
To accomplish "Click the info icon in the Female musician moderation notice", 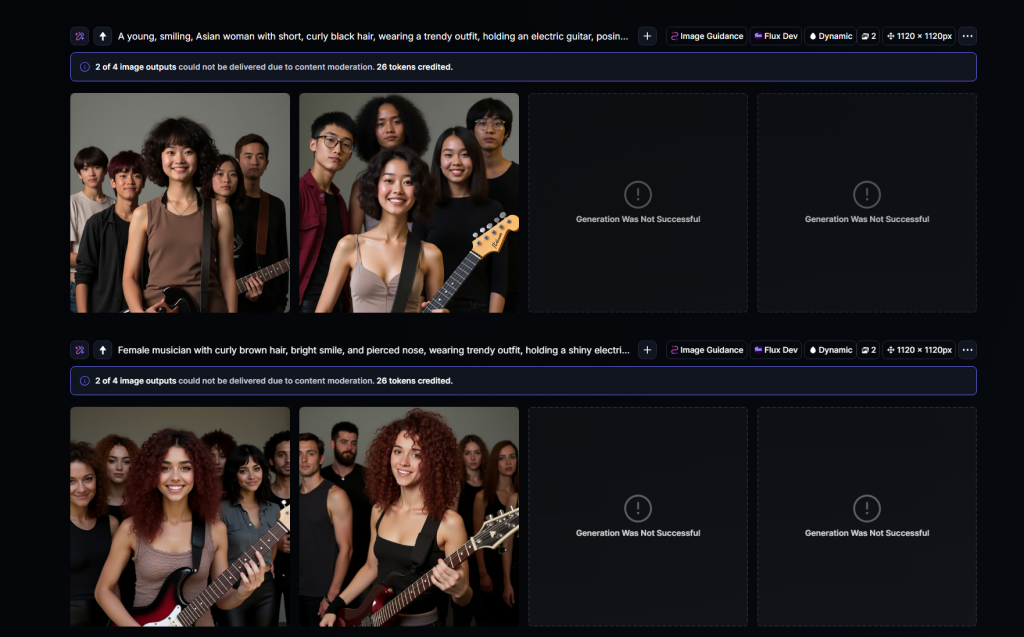I will (x=85, y=381).
